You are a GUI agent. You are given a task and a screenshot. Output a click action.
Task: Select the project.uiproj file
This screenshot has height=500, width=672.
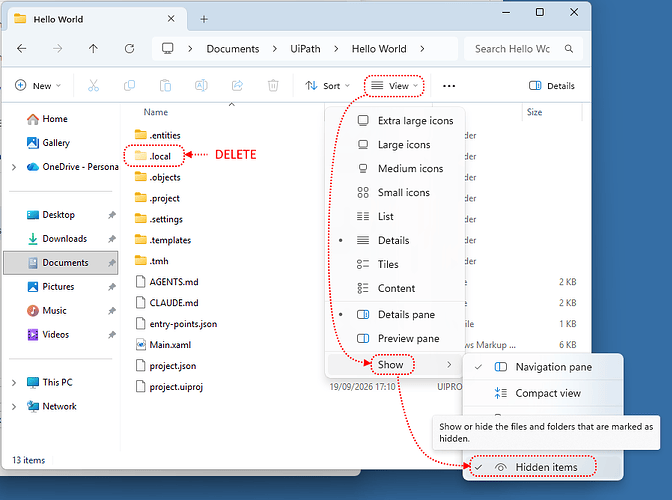coord(169,387)
